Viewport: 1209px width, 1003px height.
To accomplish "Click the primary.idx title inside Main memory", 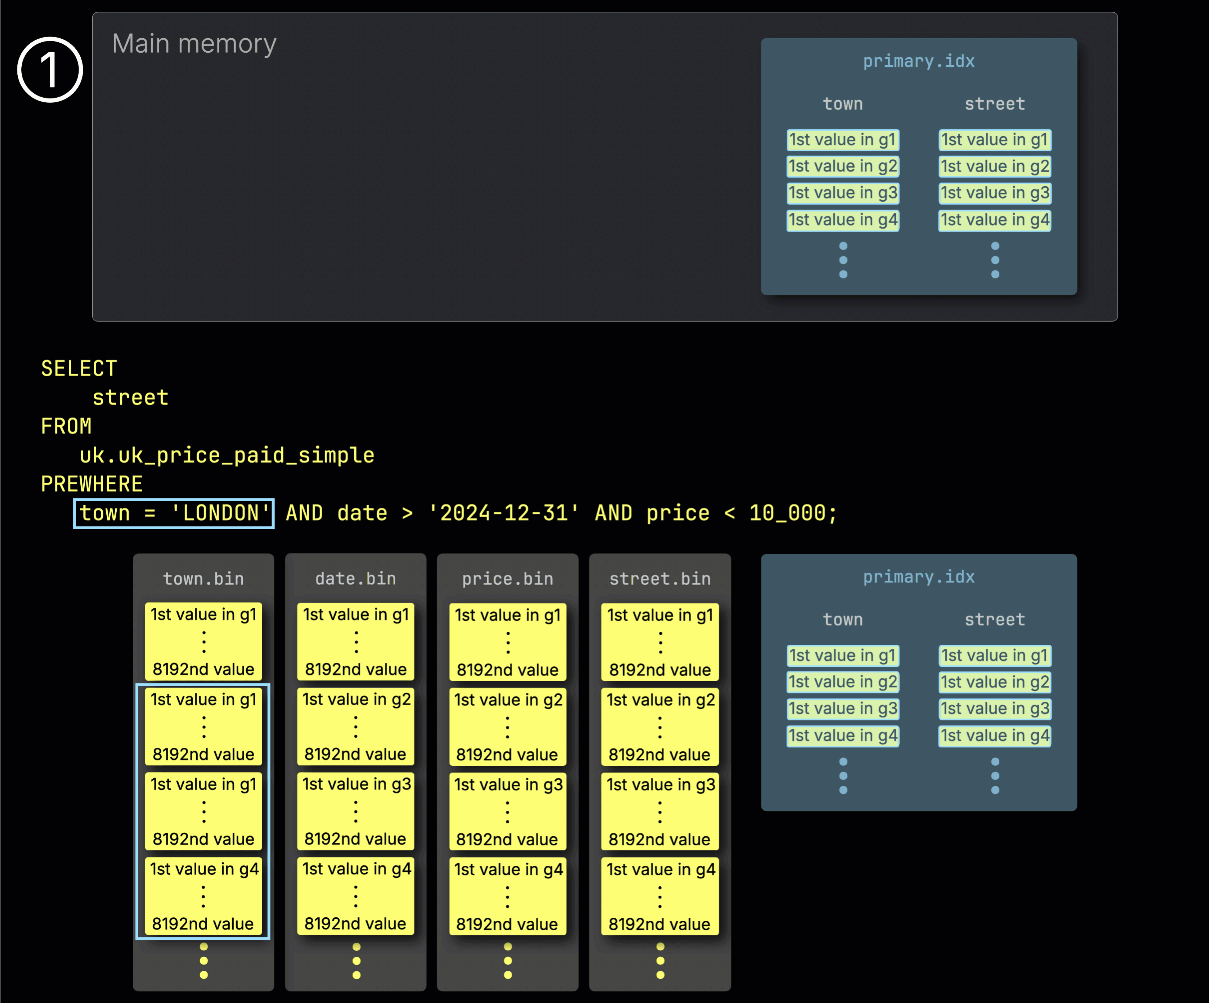I will click(x=918, y=61).
